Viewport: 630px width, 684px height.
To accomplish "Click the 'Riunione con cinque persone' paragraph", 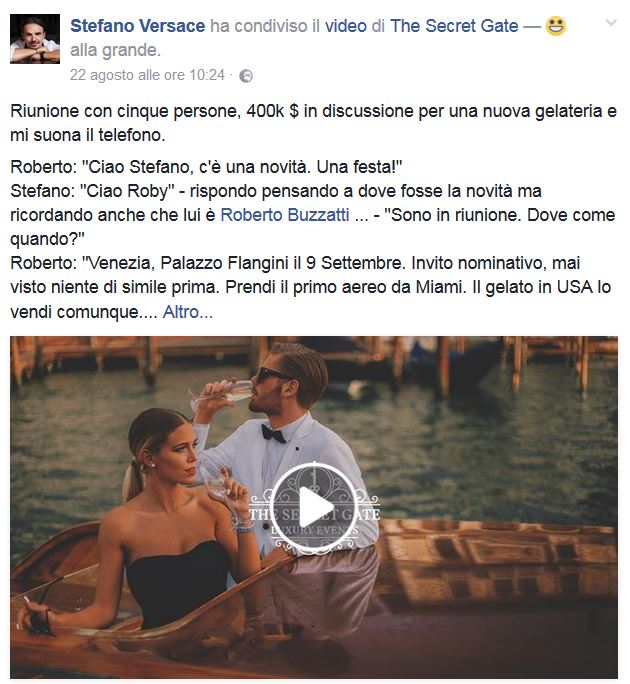I will point(313,123).
